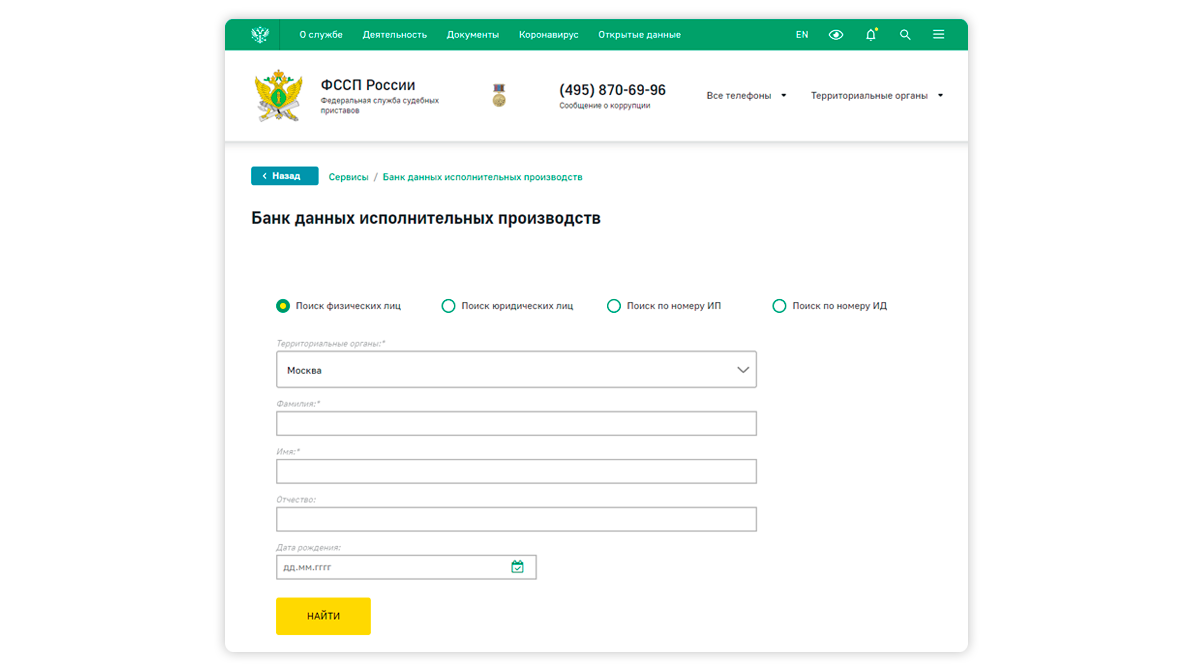This screenshot has width=1193, height=671.
Task: Select "Поиск по номеру ИП" radio option
Action: [614, 306]
